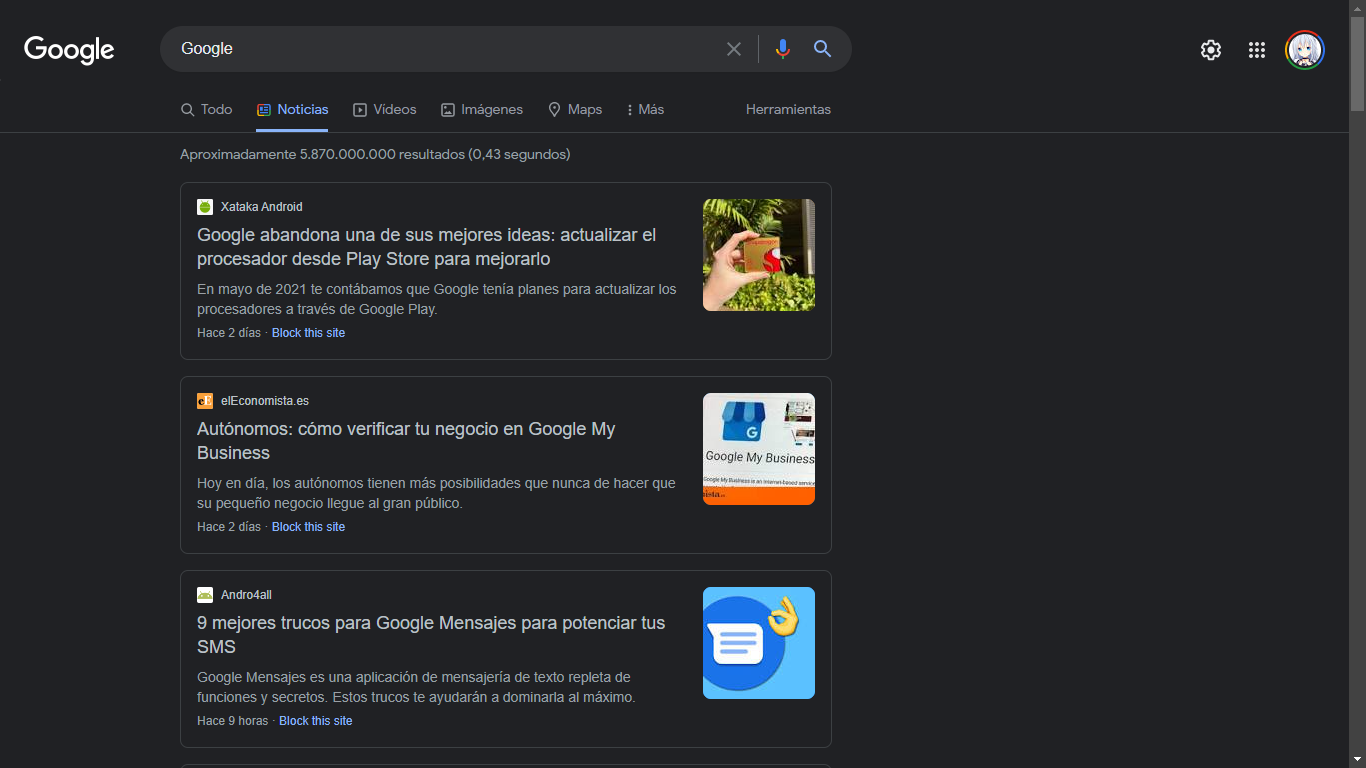Click the Google logo
The image size is (1366, 768).
[x=69, y=49]
